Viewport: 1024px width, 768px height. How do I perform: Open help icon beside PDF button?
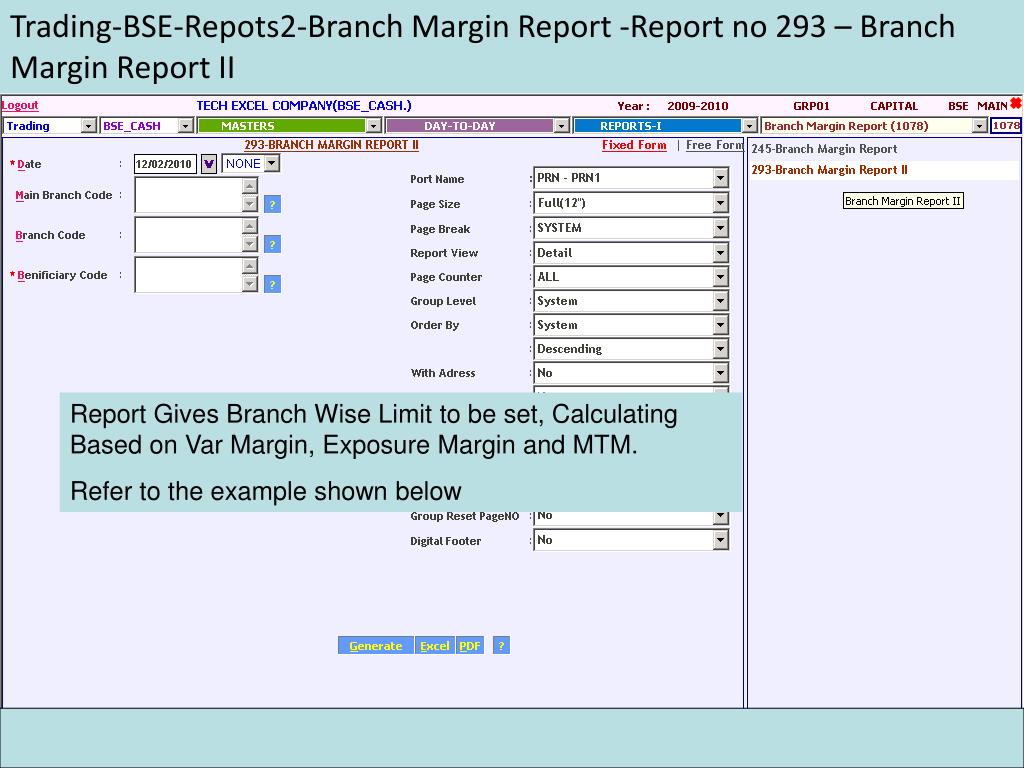click(501, 646)
